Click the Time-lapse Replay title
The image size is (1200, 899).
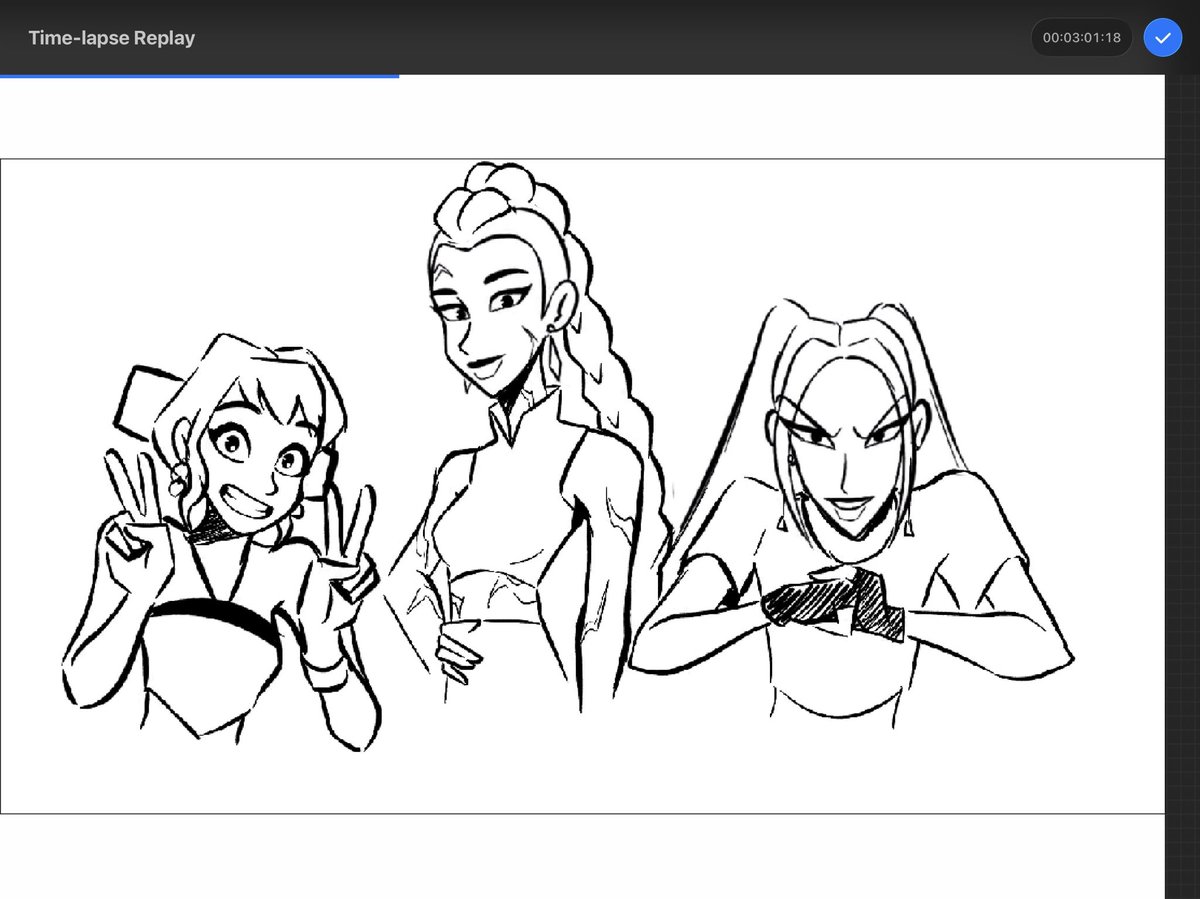[x=111, y=38]
